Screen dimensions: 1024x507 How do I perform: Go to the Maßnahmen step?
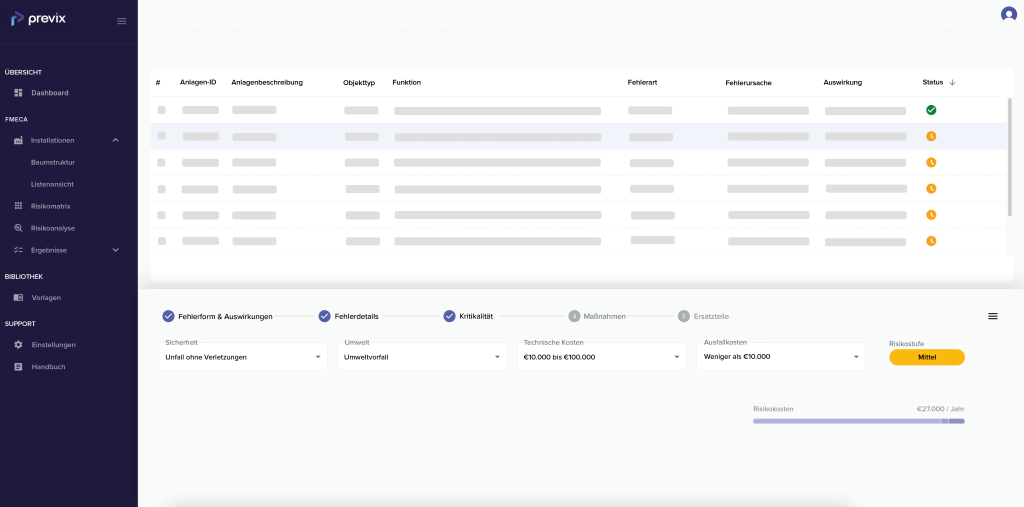click(x=597, y=316)
